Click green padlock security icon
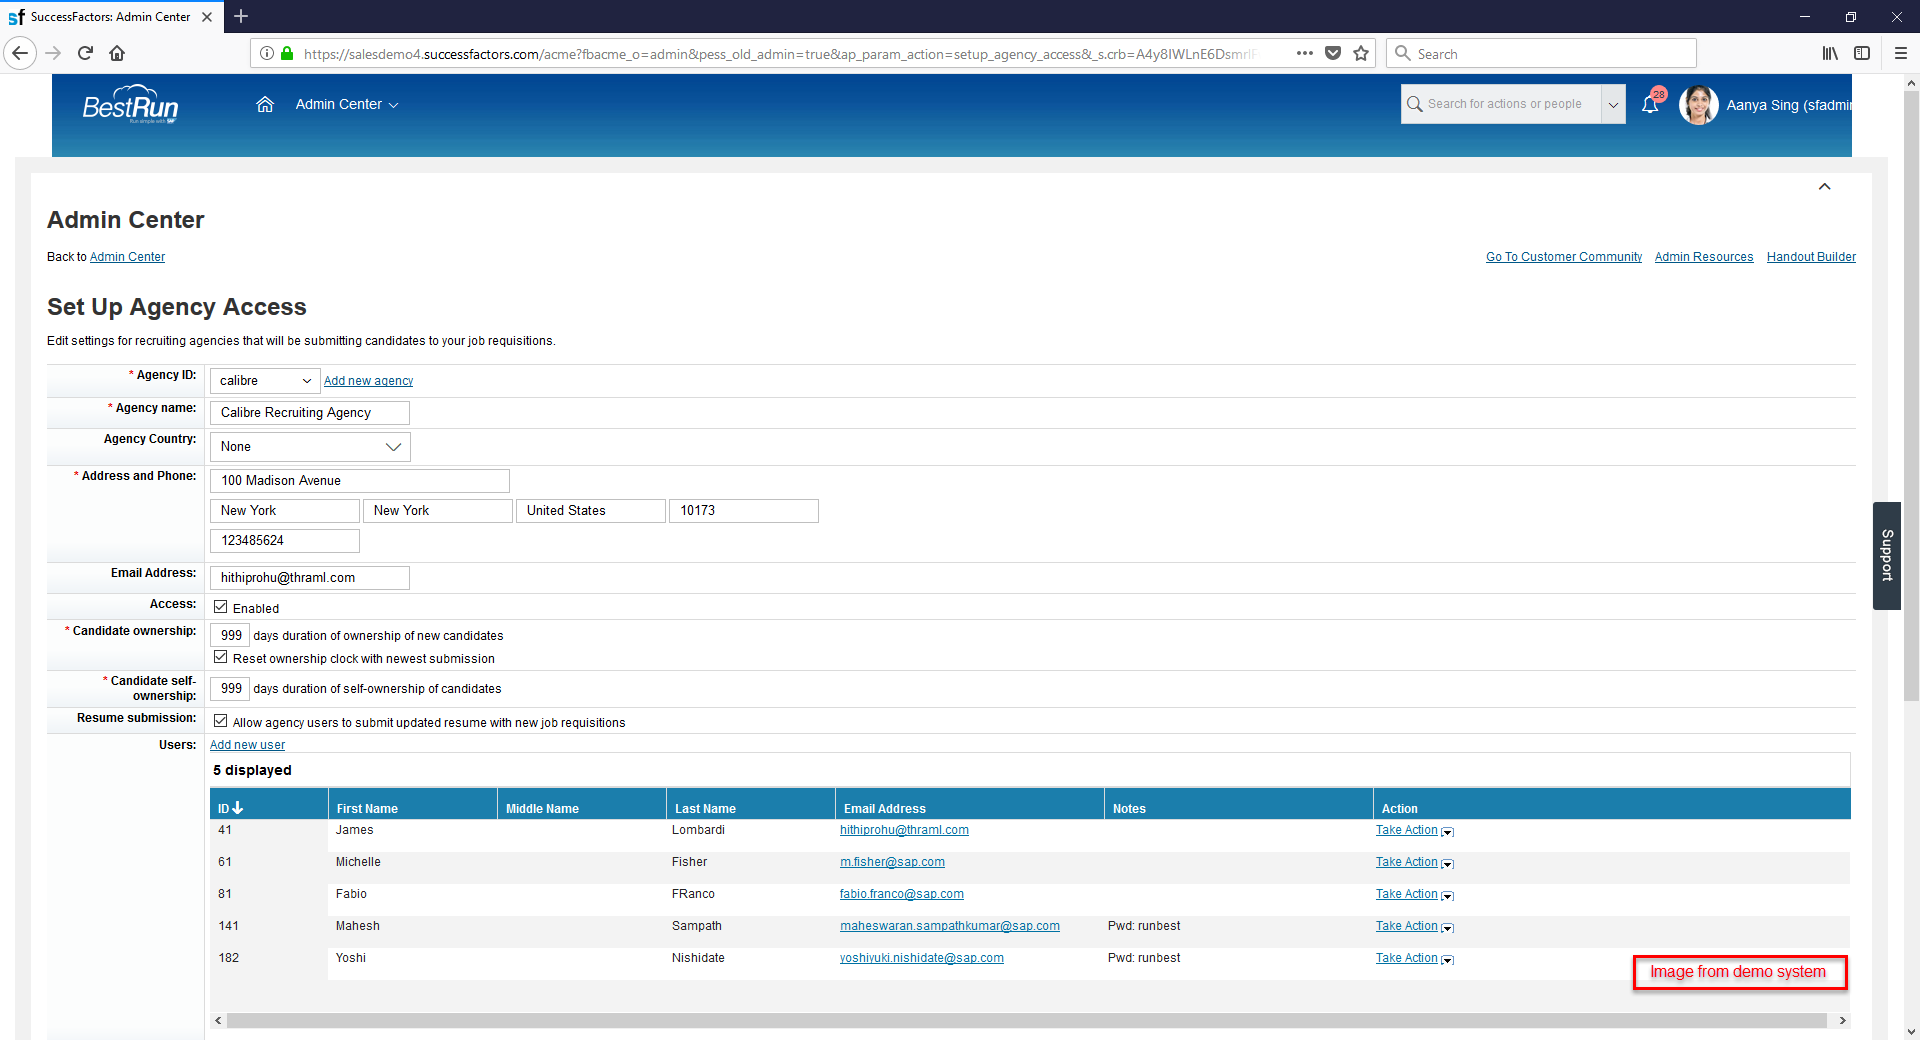Image resolution: width=1920 pixels, height=1040 pixels. 287,53
